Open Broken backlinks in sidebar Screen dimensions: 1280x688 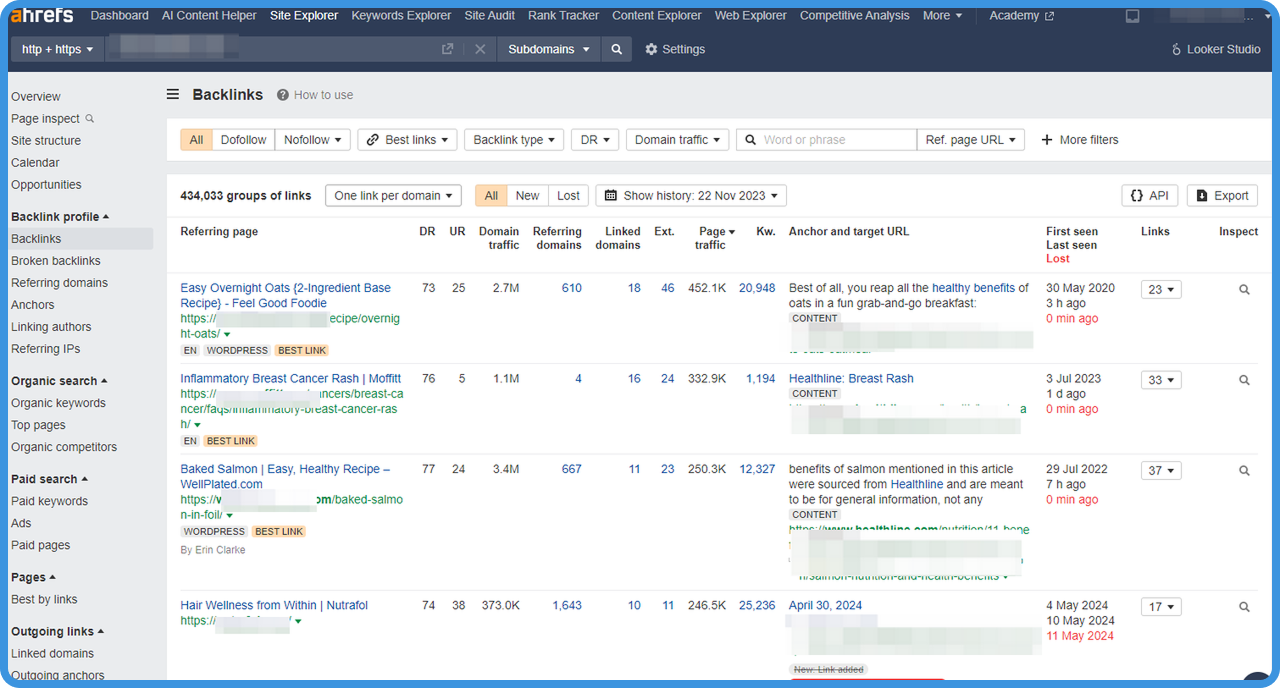tap(56, 261)
